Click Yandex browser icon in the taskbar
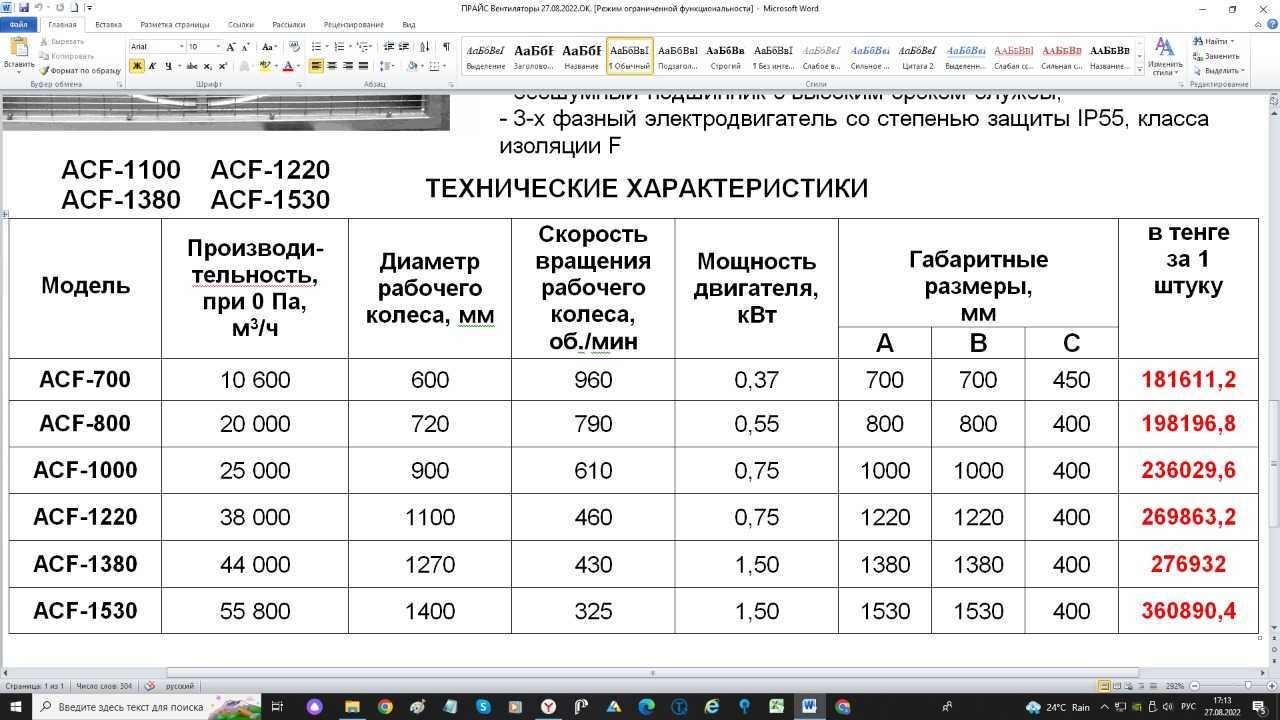The height and width of the screenshot is (720, 1280). [x=548, y=707]
